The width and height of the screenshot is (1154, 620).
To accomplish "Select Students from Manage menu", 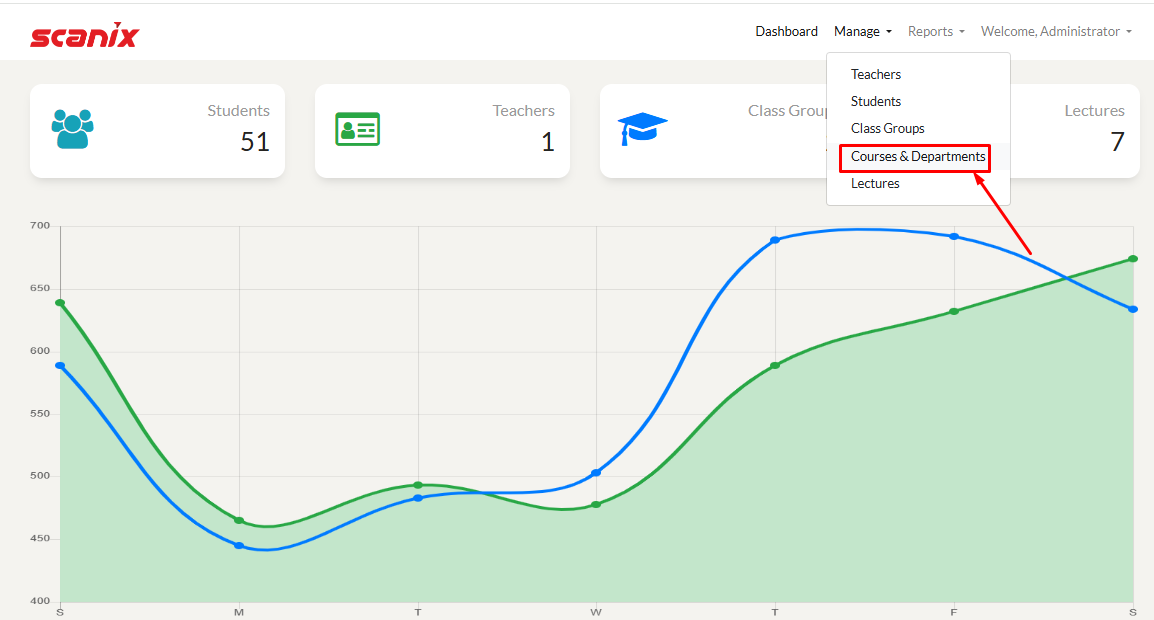I will (x=876, y=101).
